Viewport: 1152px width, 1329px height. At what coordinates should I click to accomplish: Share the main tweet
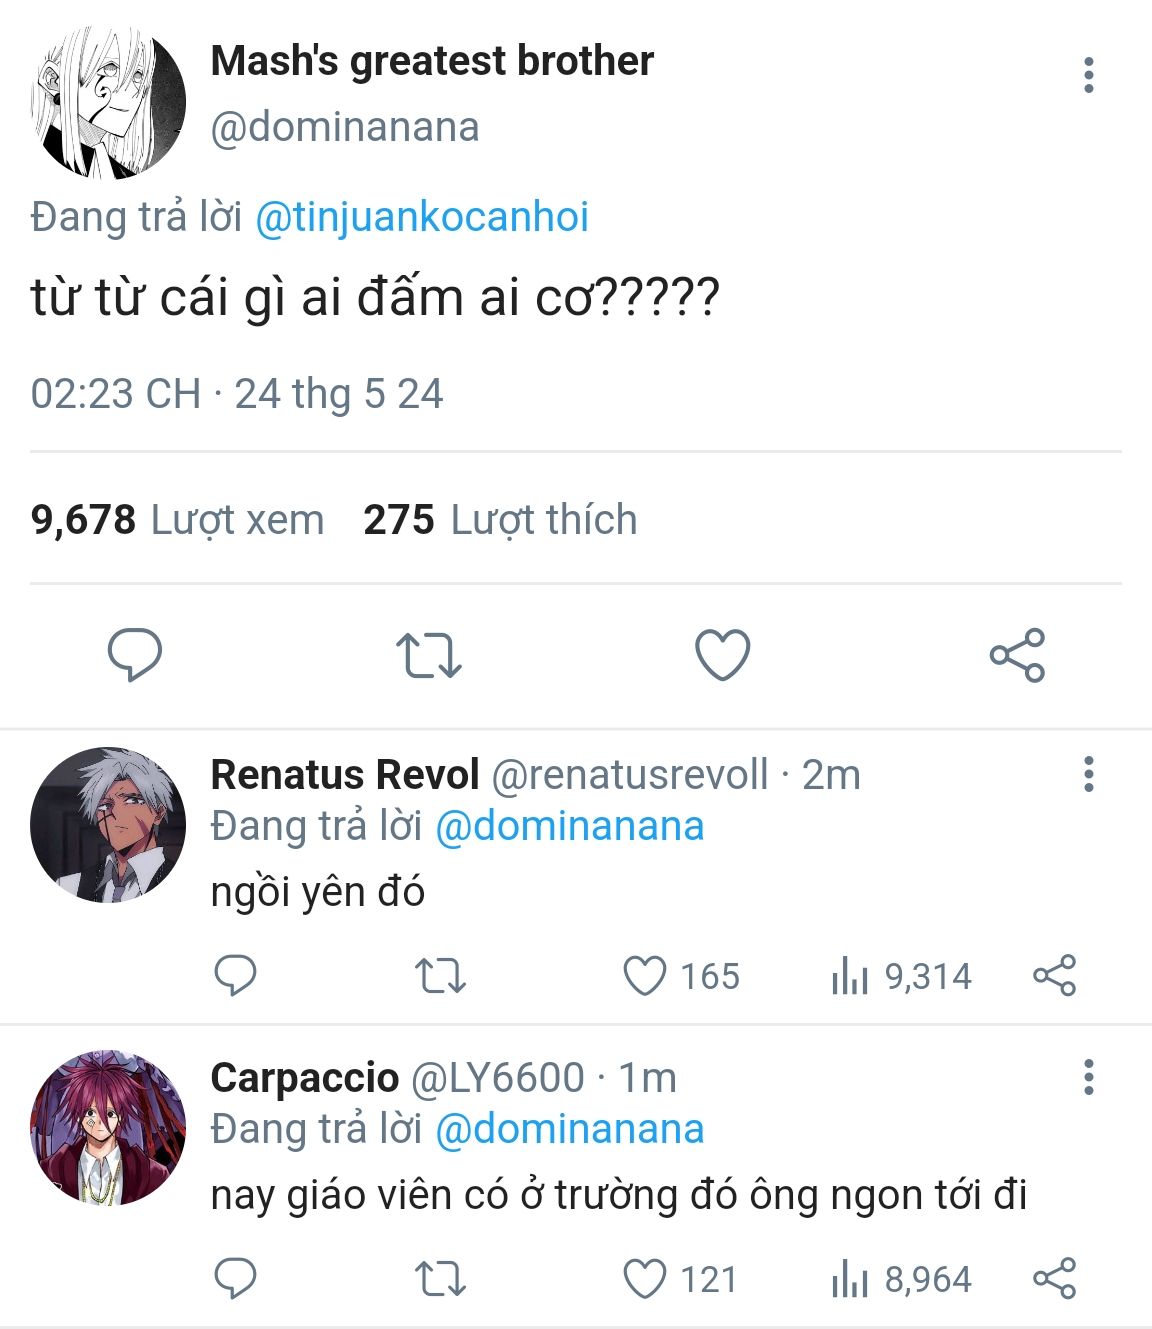point(1017,655)
